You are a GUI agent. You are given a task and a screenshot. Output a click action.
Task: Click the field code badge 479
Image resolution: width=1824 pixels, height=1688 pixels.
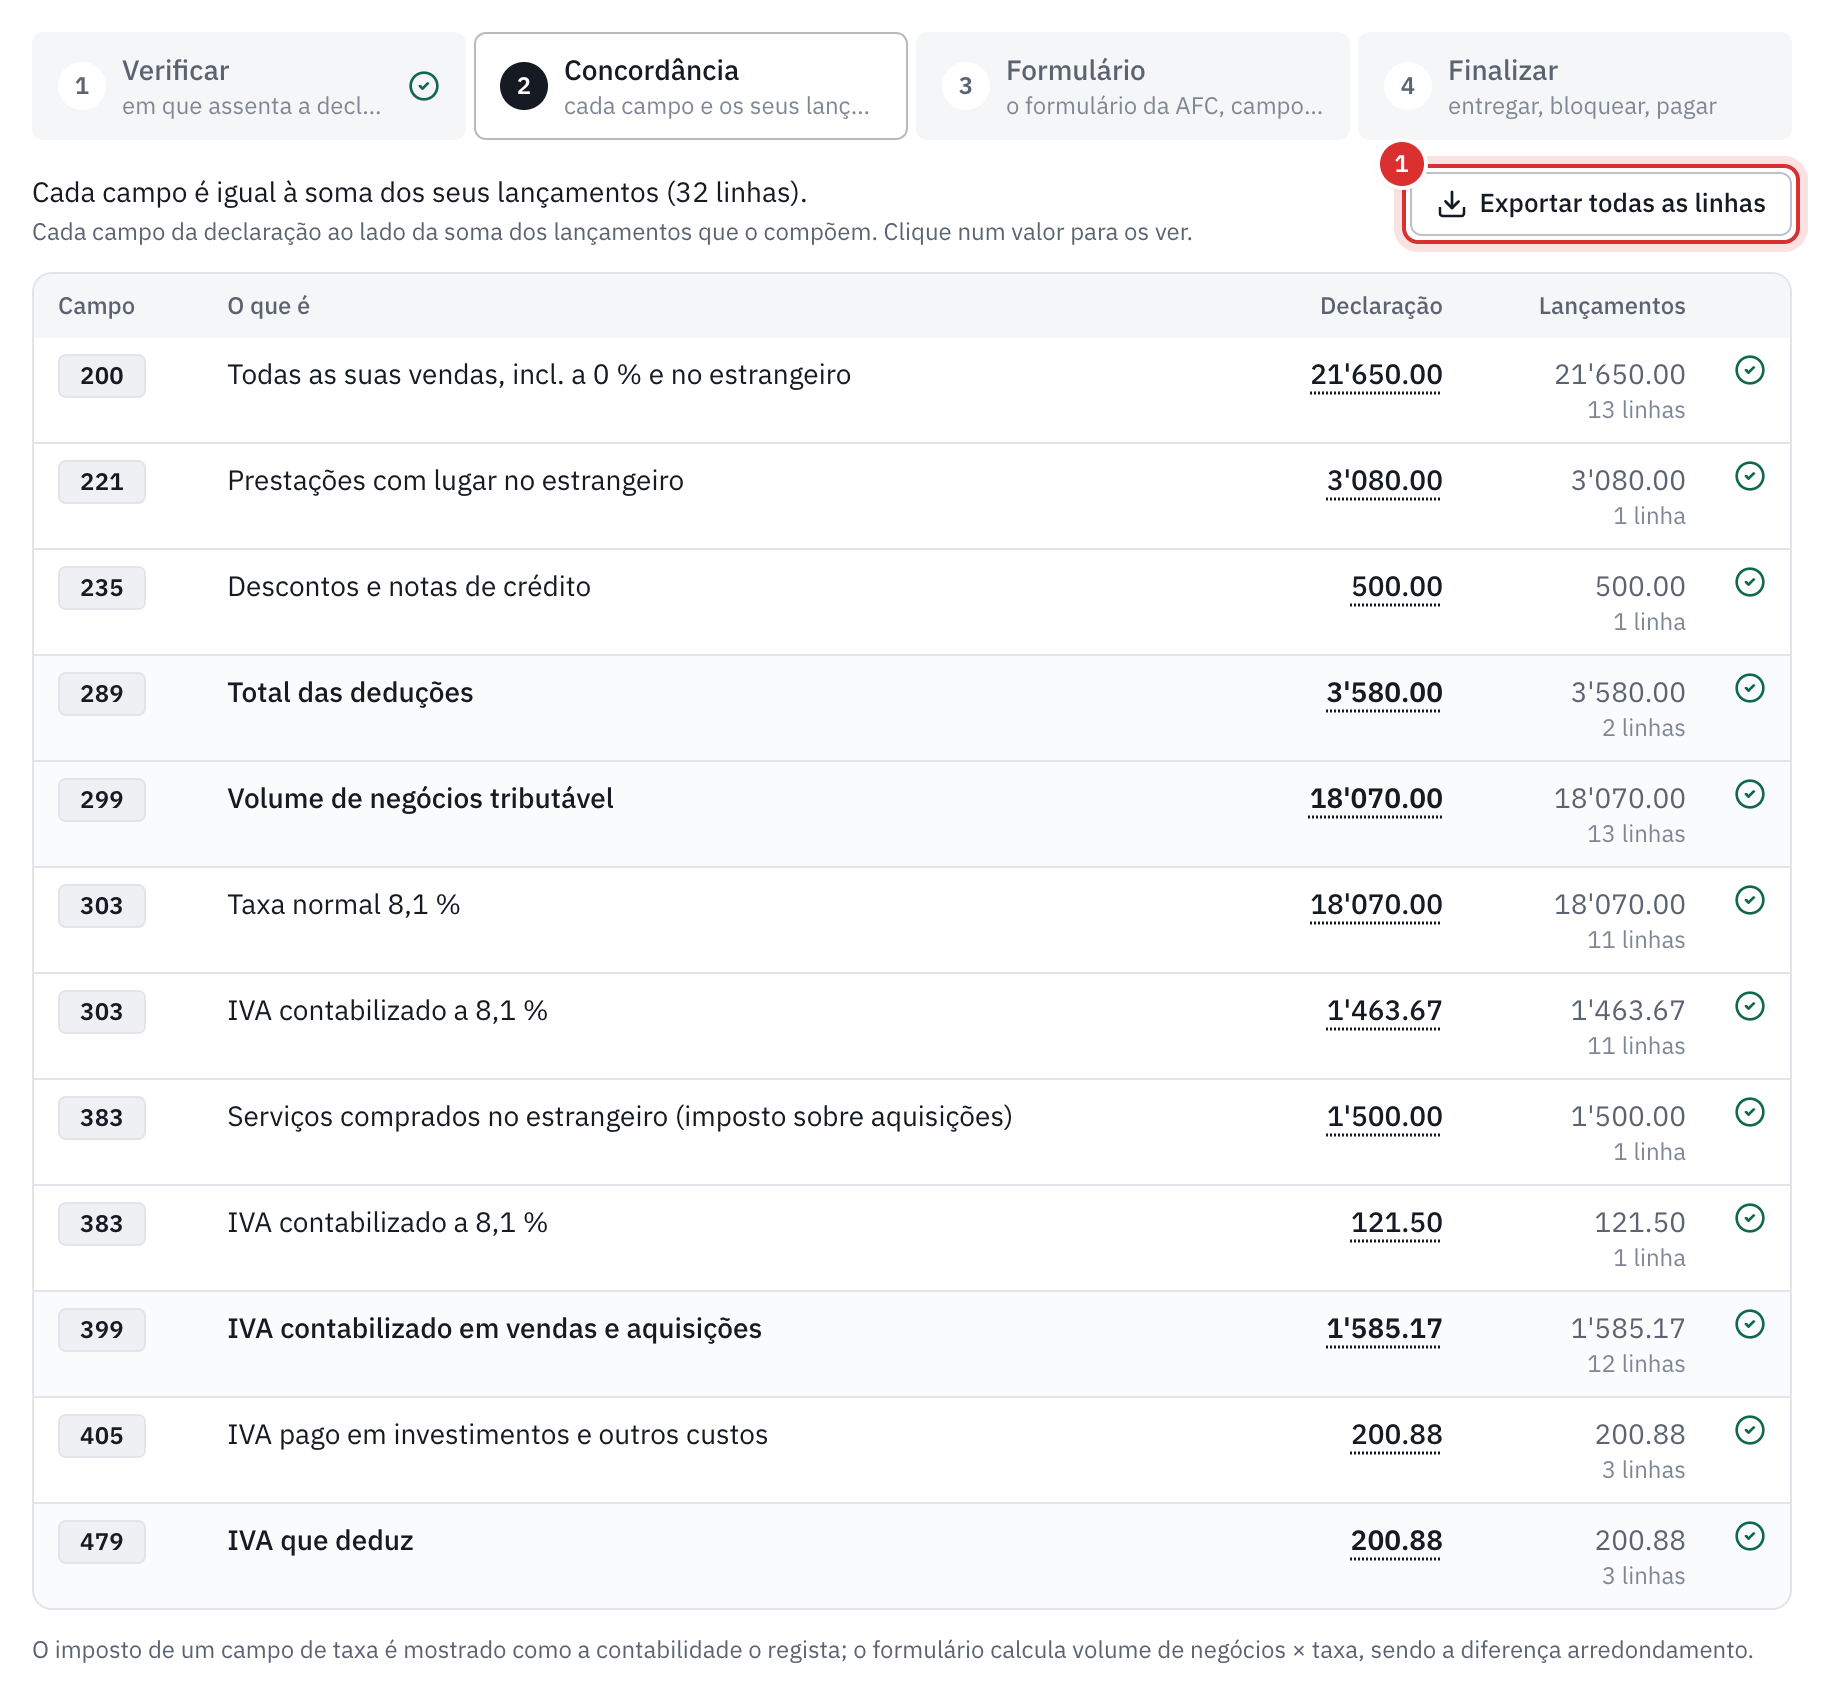click(102, 1542)
